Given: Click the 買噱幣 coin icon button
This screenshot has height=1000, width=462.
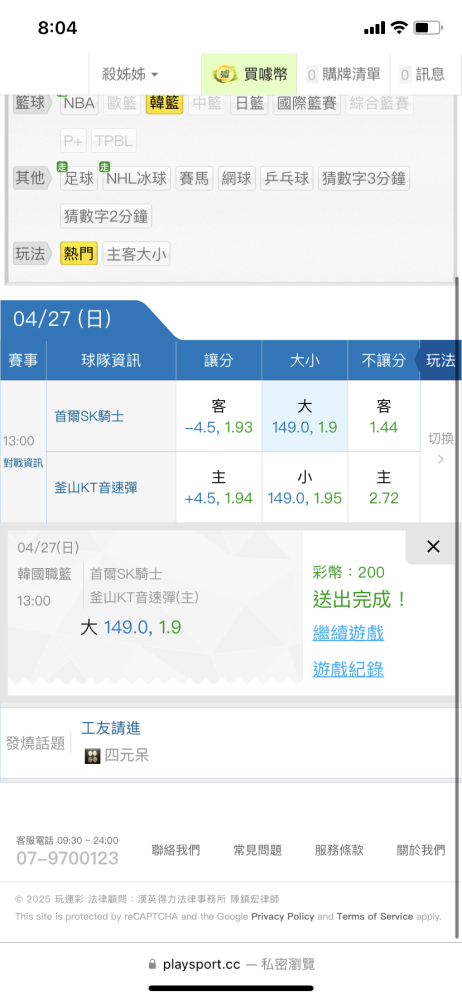Looking at the screenshot, I should pyautogui.click(x=250, y=75).
